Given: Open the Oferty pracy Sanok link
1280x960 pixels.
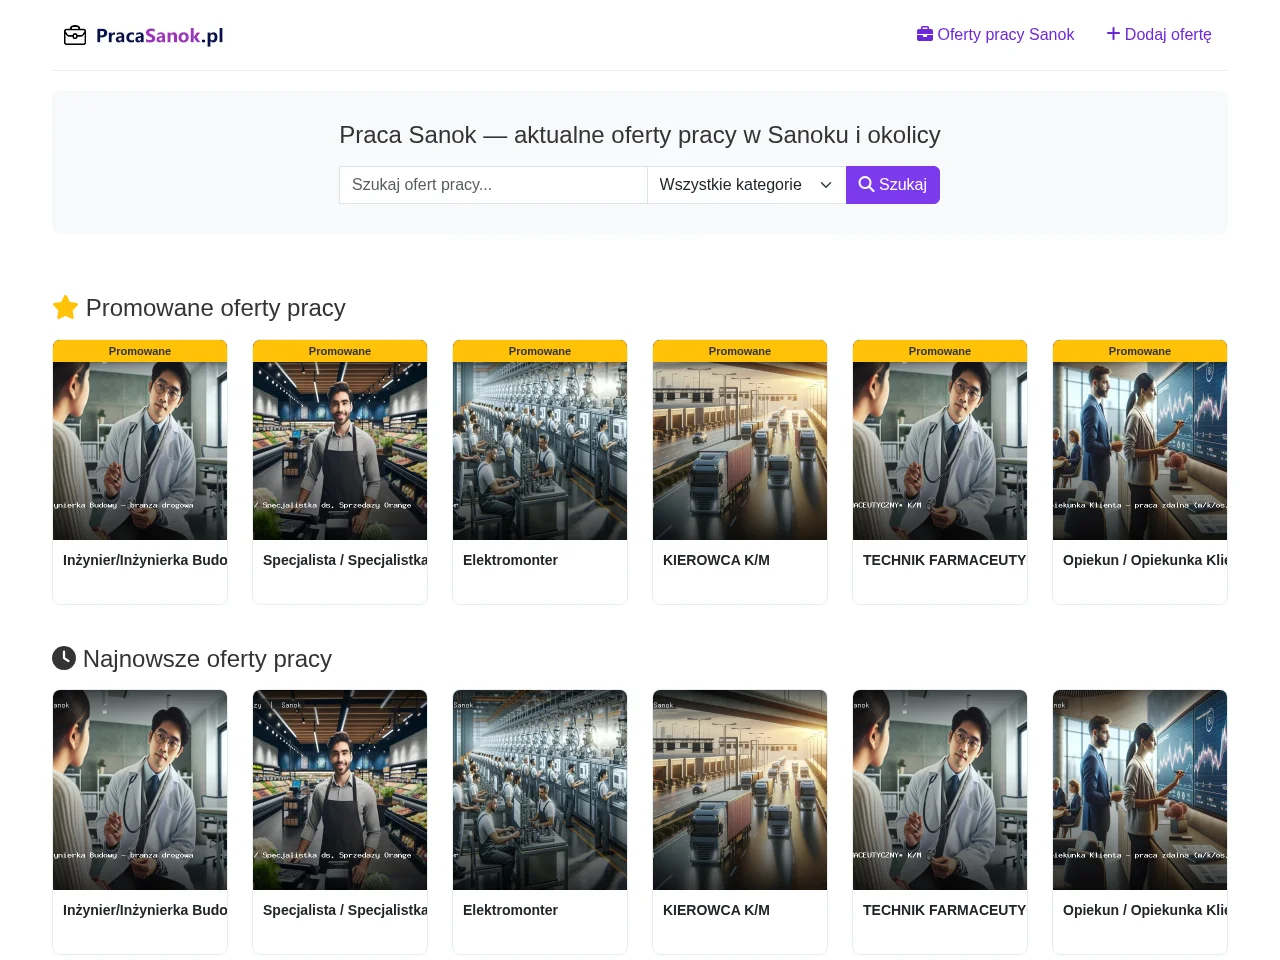Looking at the screenshot, I should [995, 35].
